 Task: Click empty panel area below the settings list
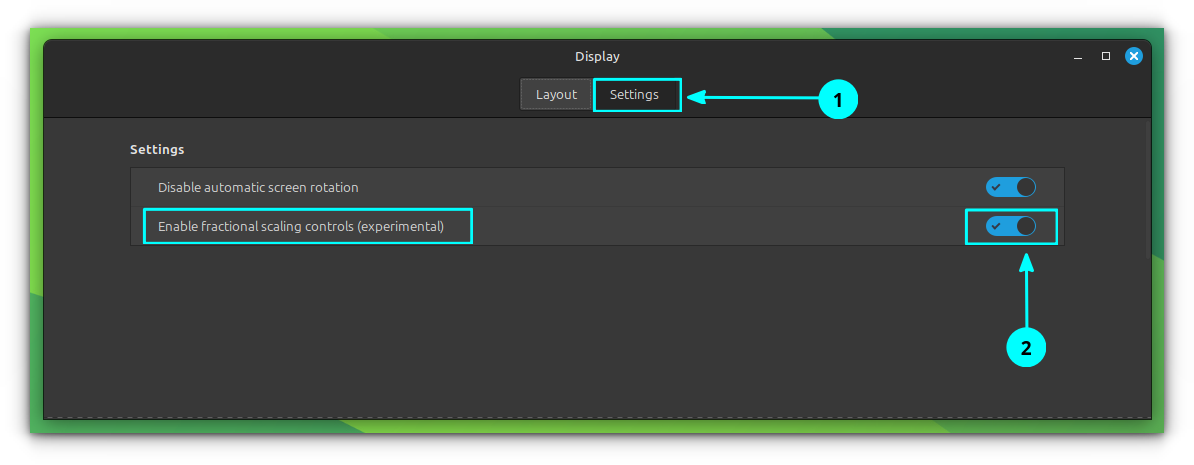click(600, 330)
